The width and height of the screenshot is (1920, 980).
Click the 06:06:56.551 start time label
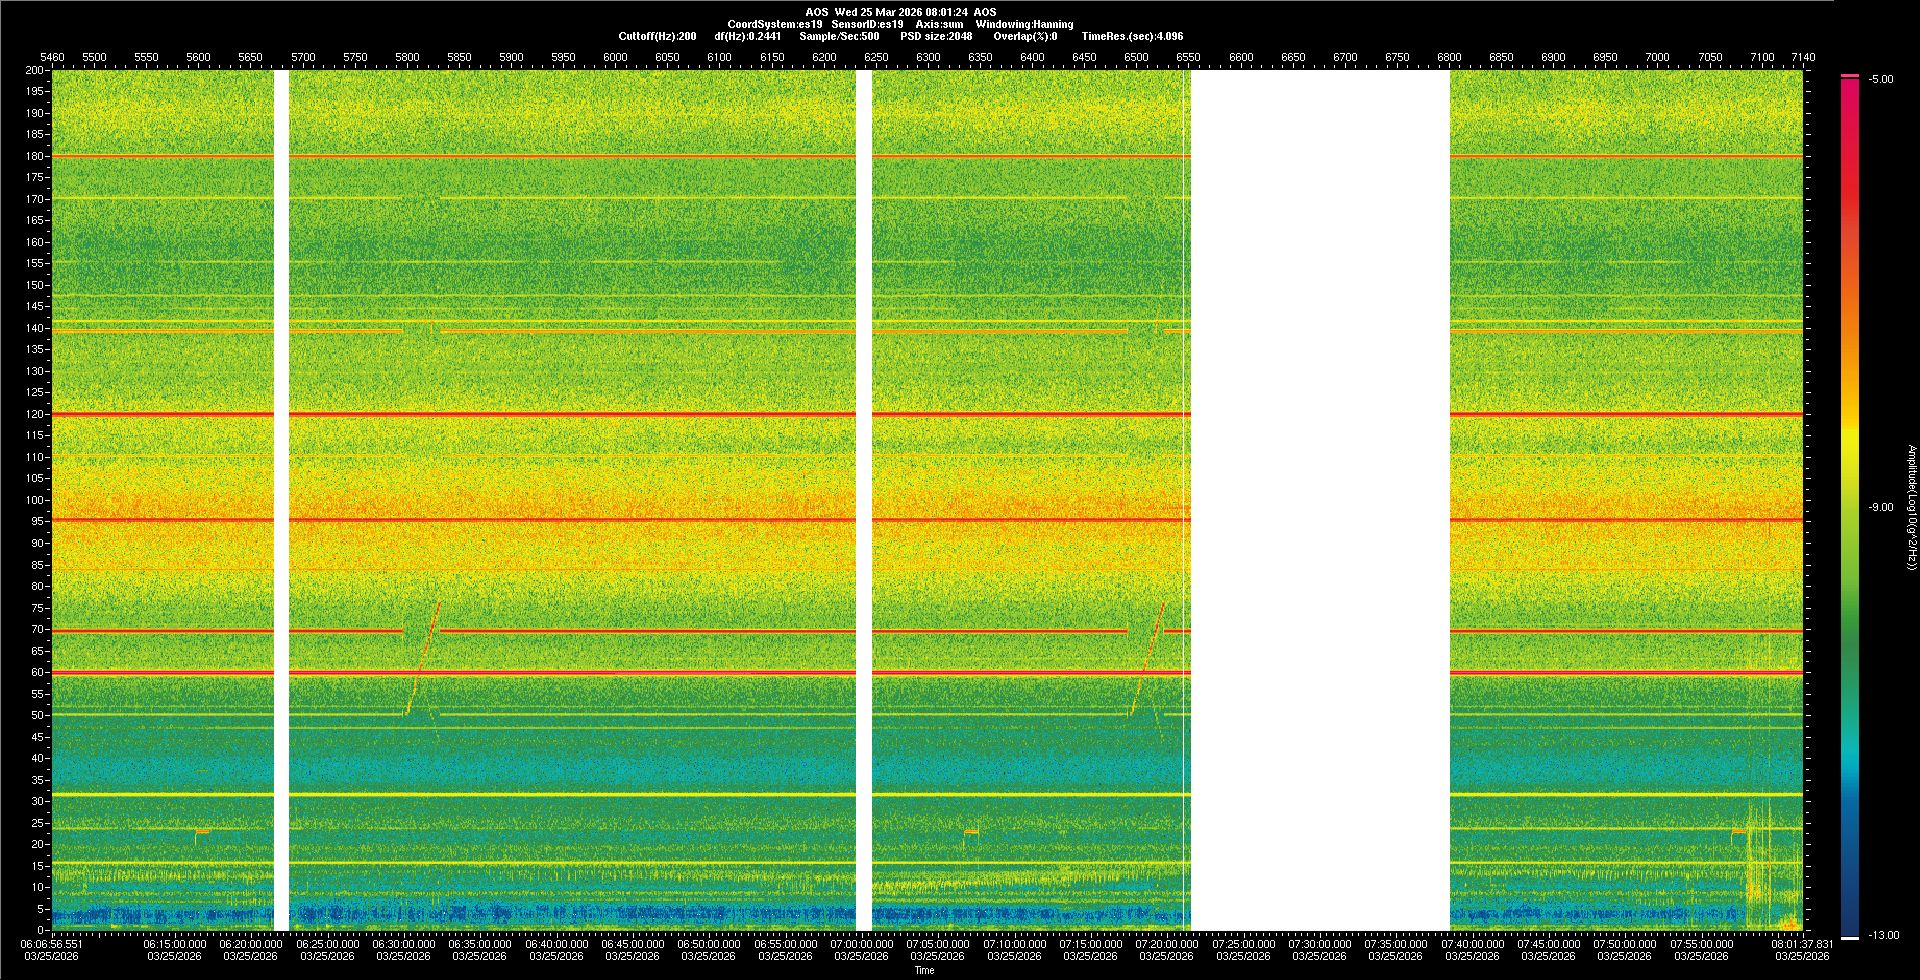[x=52, y=943]
